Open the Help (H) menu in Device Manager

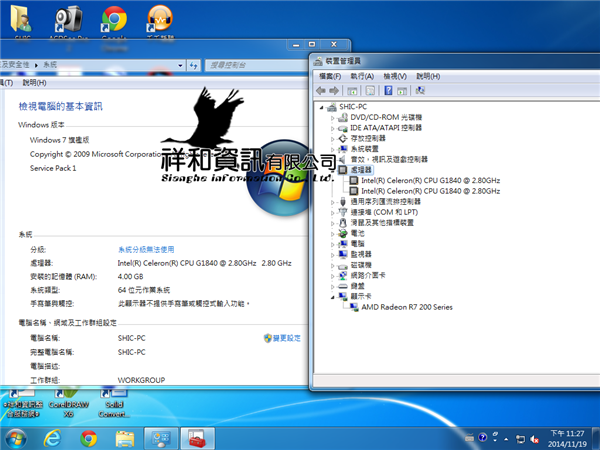(428, 76)
